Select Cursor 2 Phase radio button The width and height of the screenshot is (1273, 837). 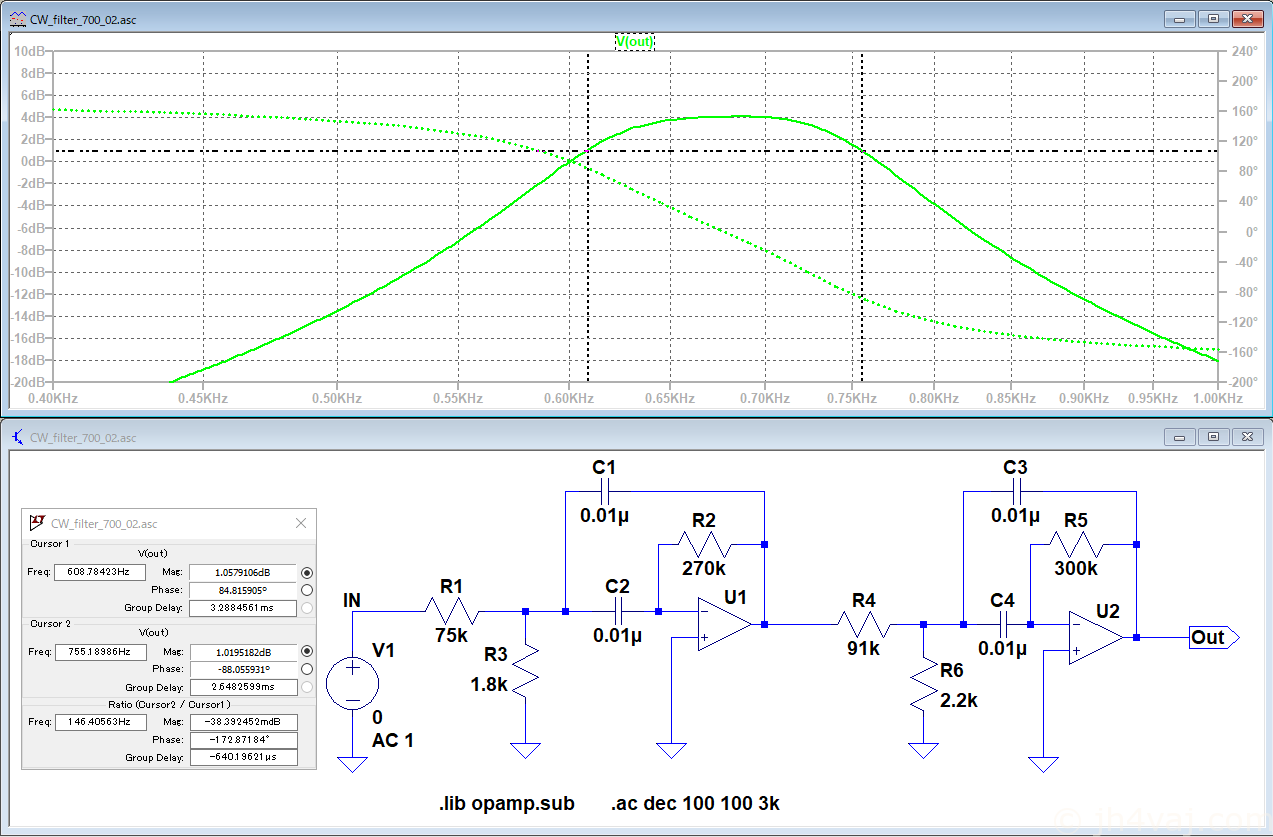tap(307, 670)
